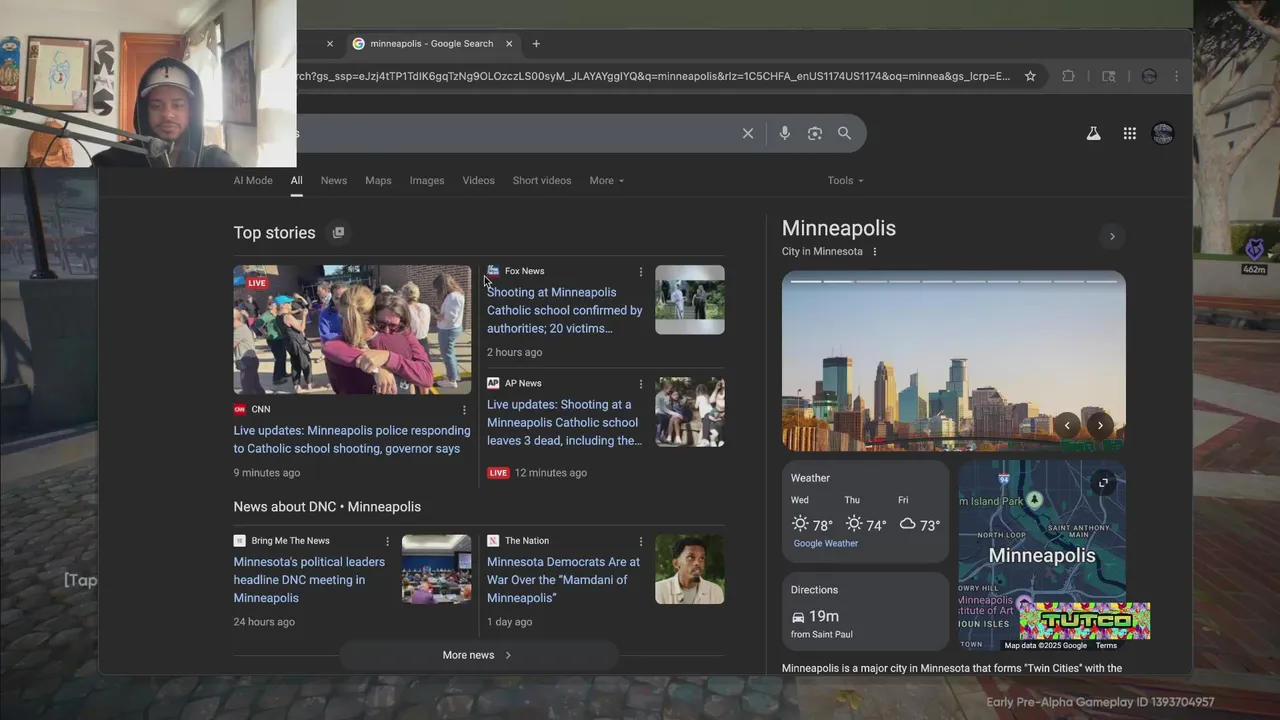Open Minnesota Democrats Are at War article

[x=564, y=580]
